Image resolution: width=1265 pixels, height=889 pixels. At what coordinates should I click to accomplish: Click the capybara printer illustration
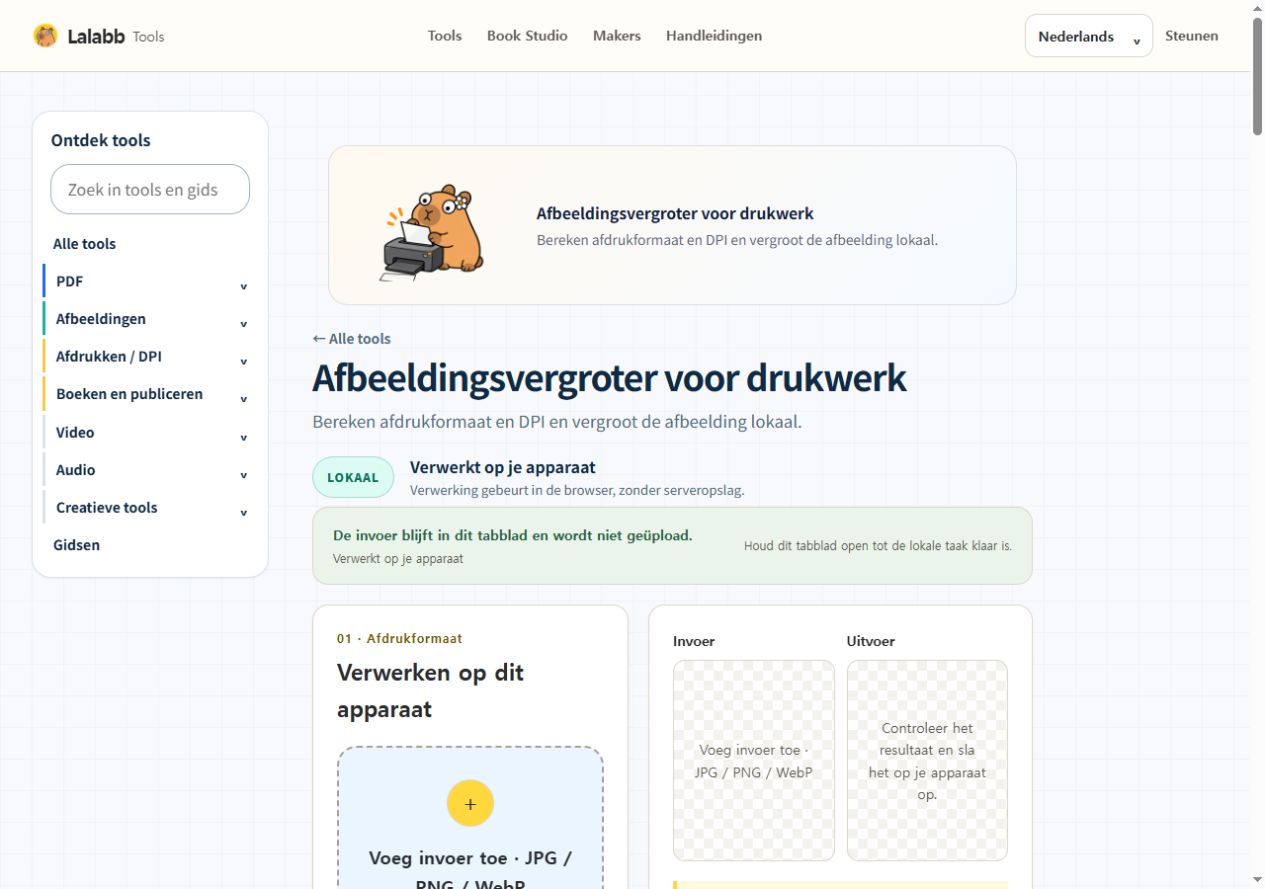434,232
